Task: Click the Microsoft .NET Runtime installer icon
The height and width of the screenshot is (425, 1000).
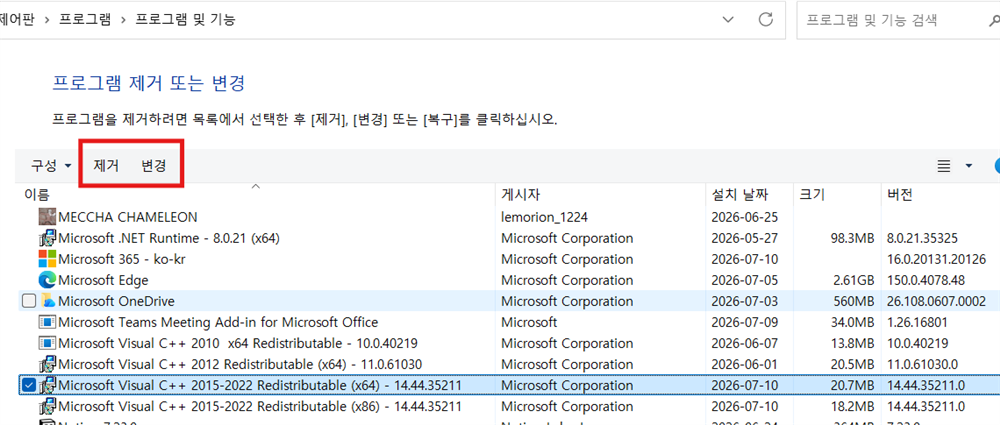Action: [47, 238]
